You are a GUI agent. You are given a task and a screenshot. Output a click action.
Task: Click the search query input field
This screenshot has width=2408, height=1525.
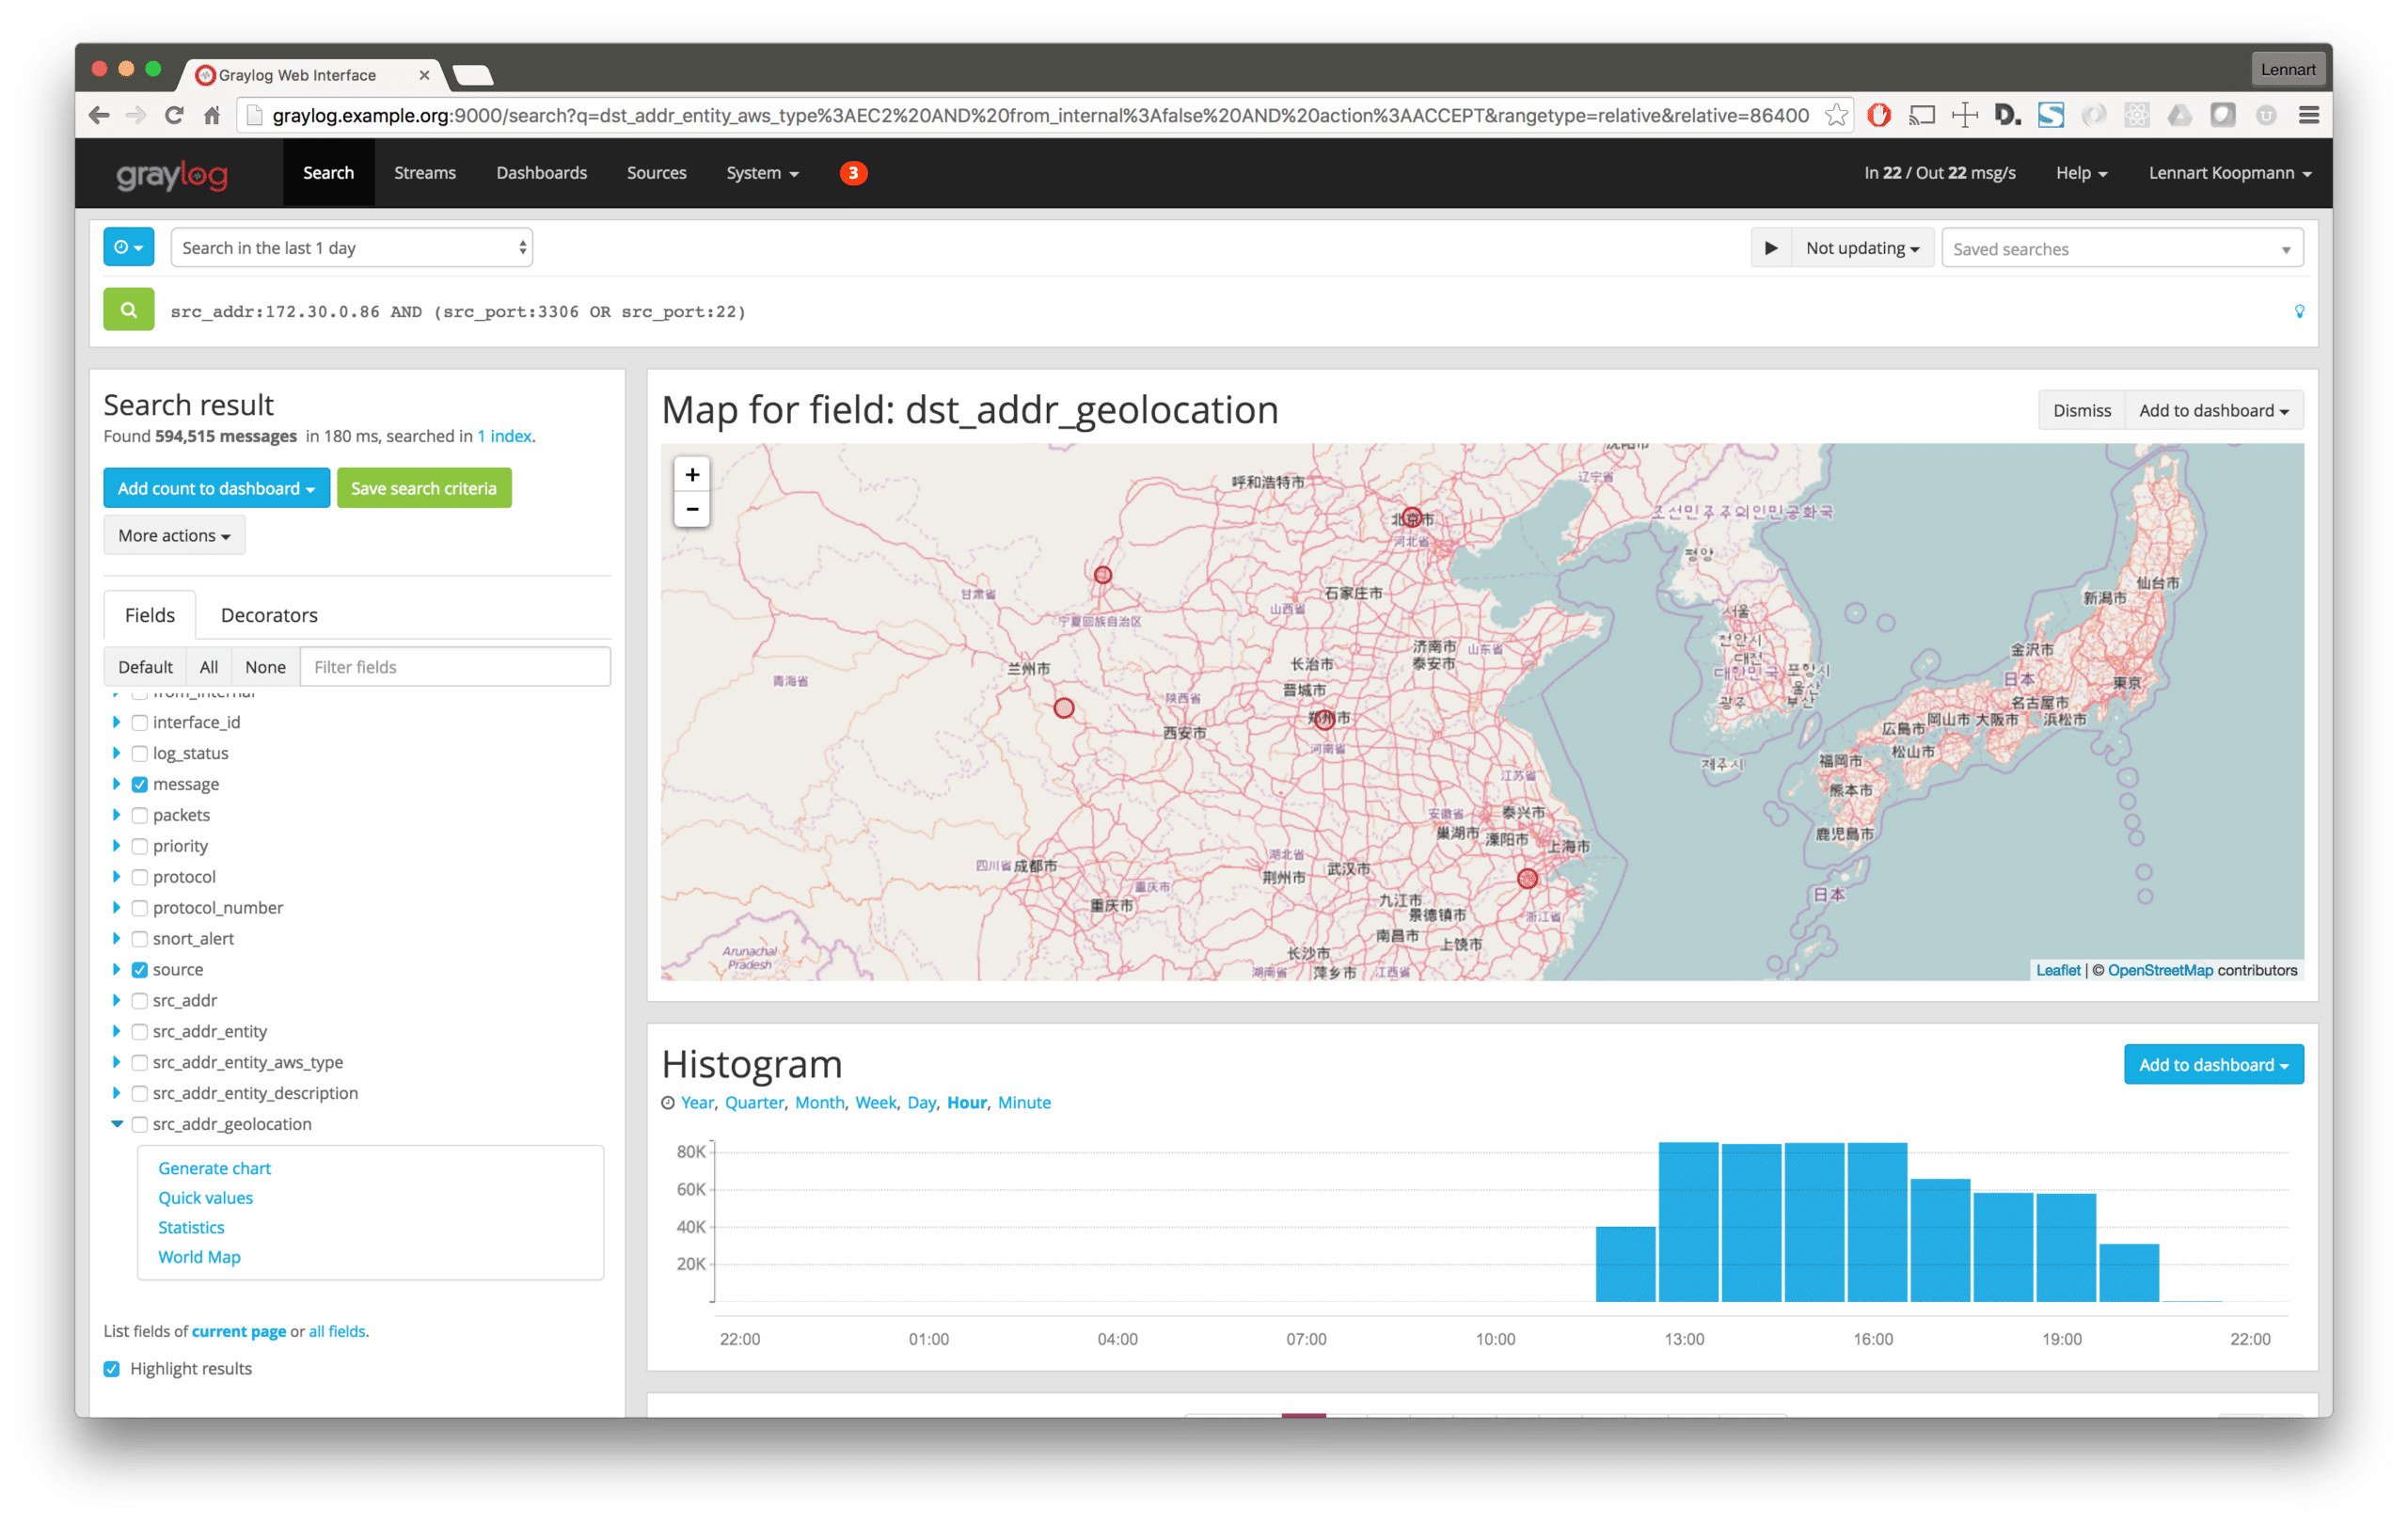[1225, 311]
